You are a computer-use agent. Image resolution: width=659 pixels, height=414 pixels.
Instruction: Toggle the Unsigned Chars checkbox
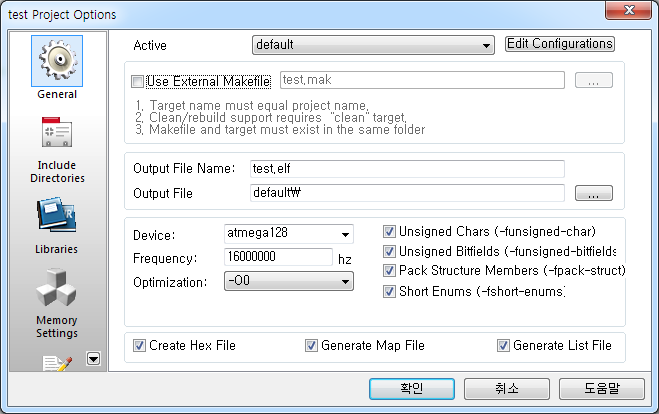point(391,233)
